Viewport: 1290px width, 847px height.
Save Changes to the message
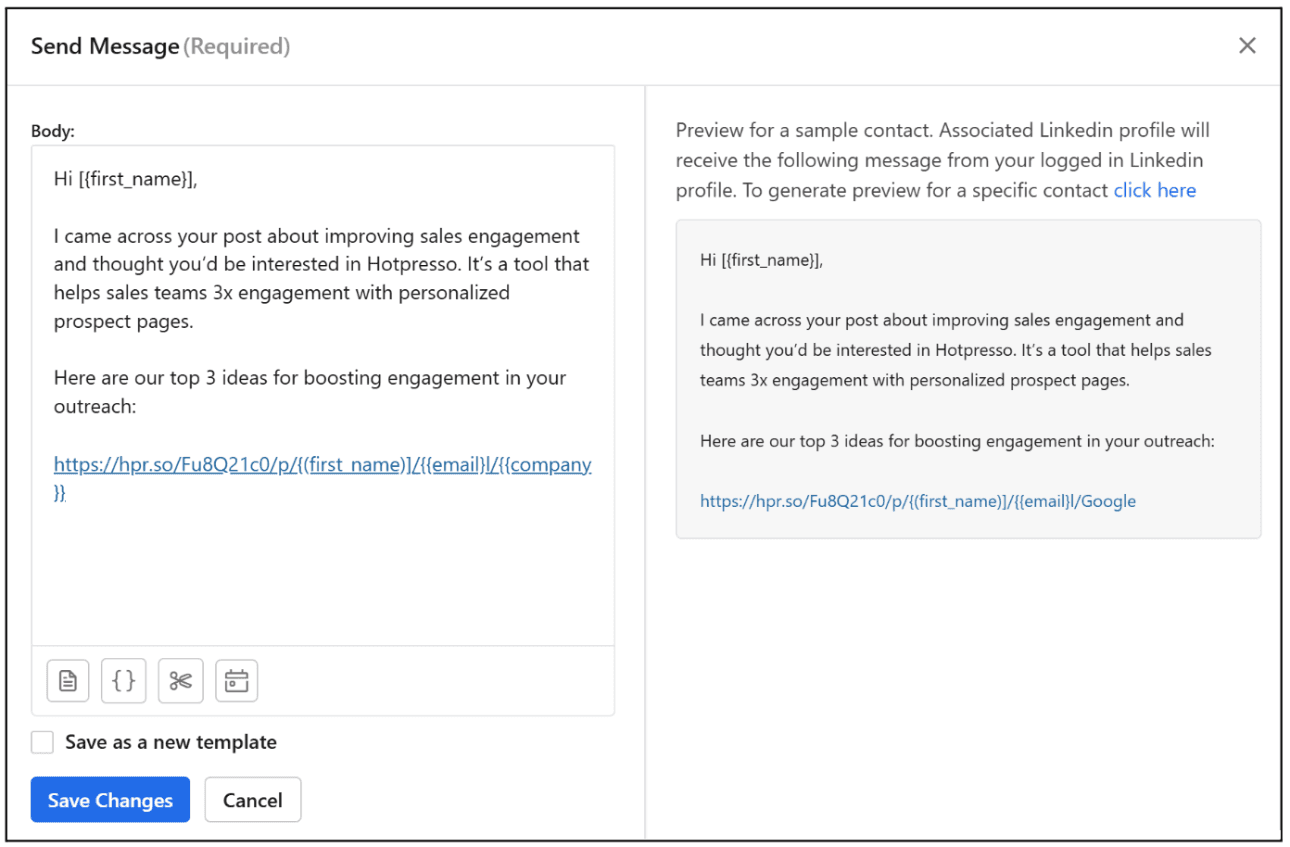tap(110, 800)
